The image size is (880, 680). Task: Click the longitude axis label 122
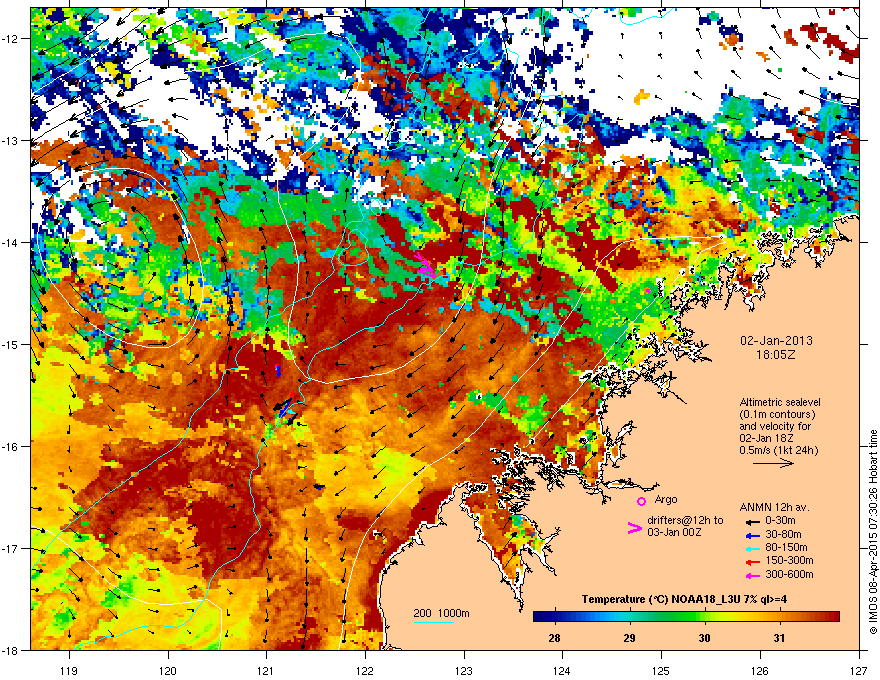365,670
